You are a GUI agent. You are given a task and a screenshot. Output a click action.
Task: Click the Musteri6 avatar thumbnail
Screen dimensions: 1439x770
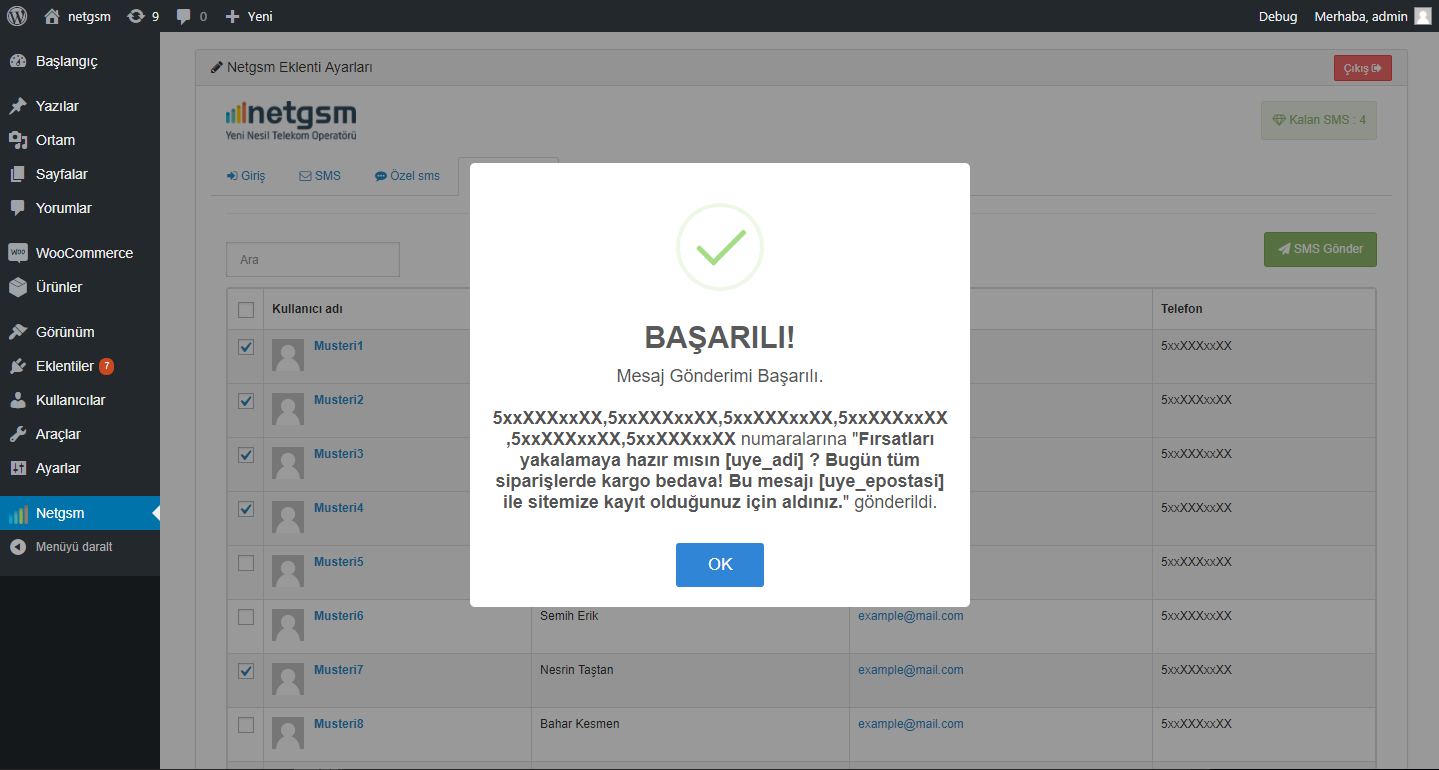288,625
